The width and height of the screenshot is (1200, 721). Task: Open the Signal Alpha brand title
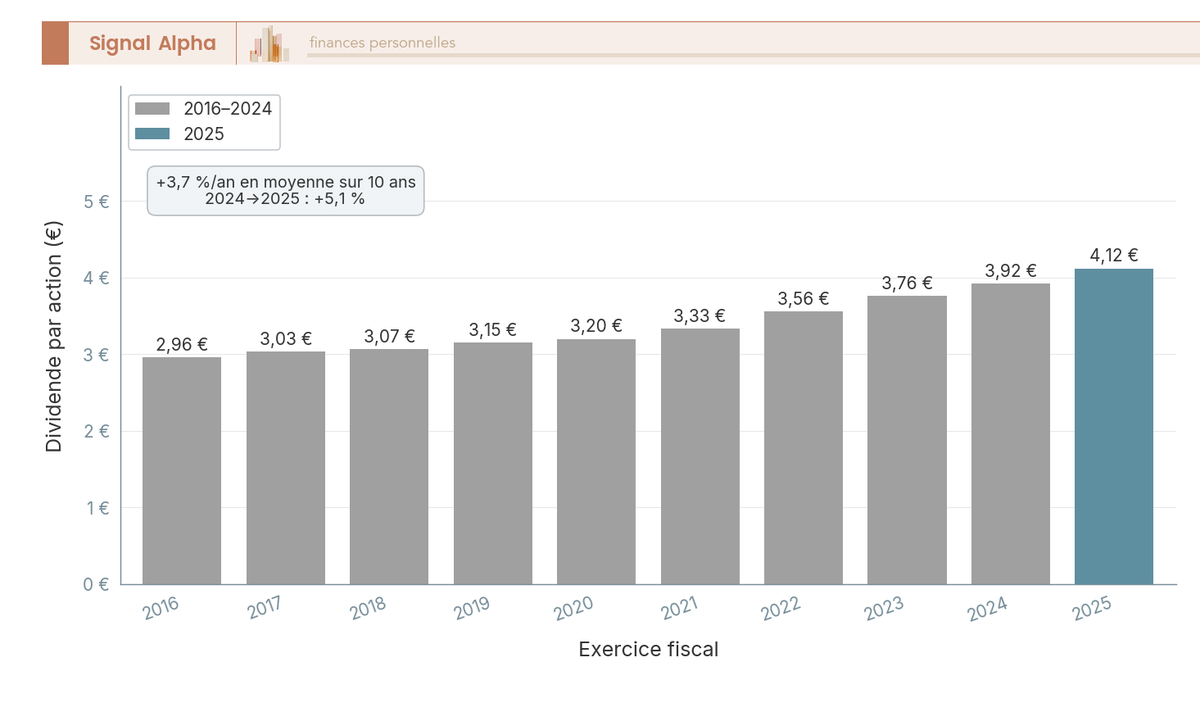click(x=152, y=43)
